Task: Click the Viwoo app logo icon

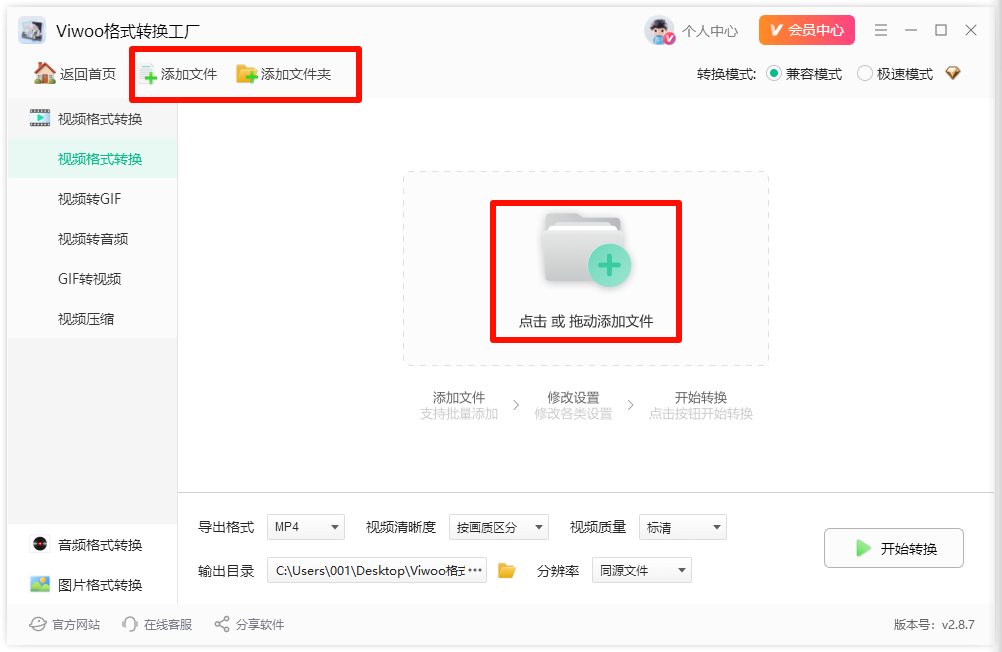Action: (x=32, y=30)
